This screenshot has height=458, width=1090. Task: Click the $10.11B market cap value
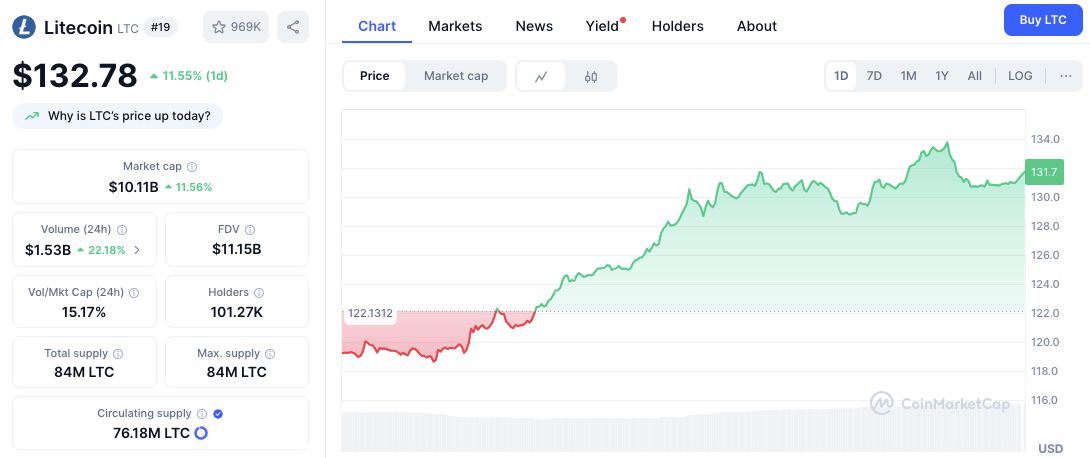133,187
